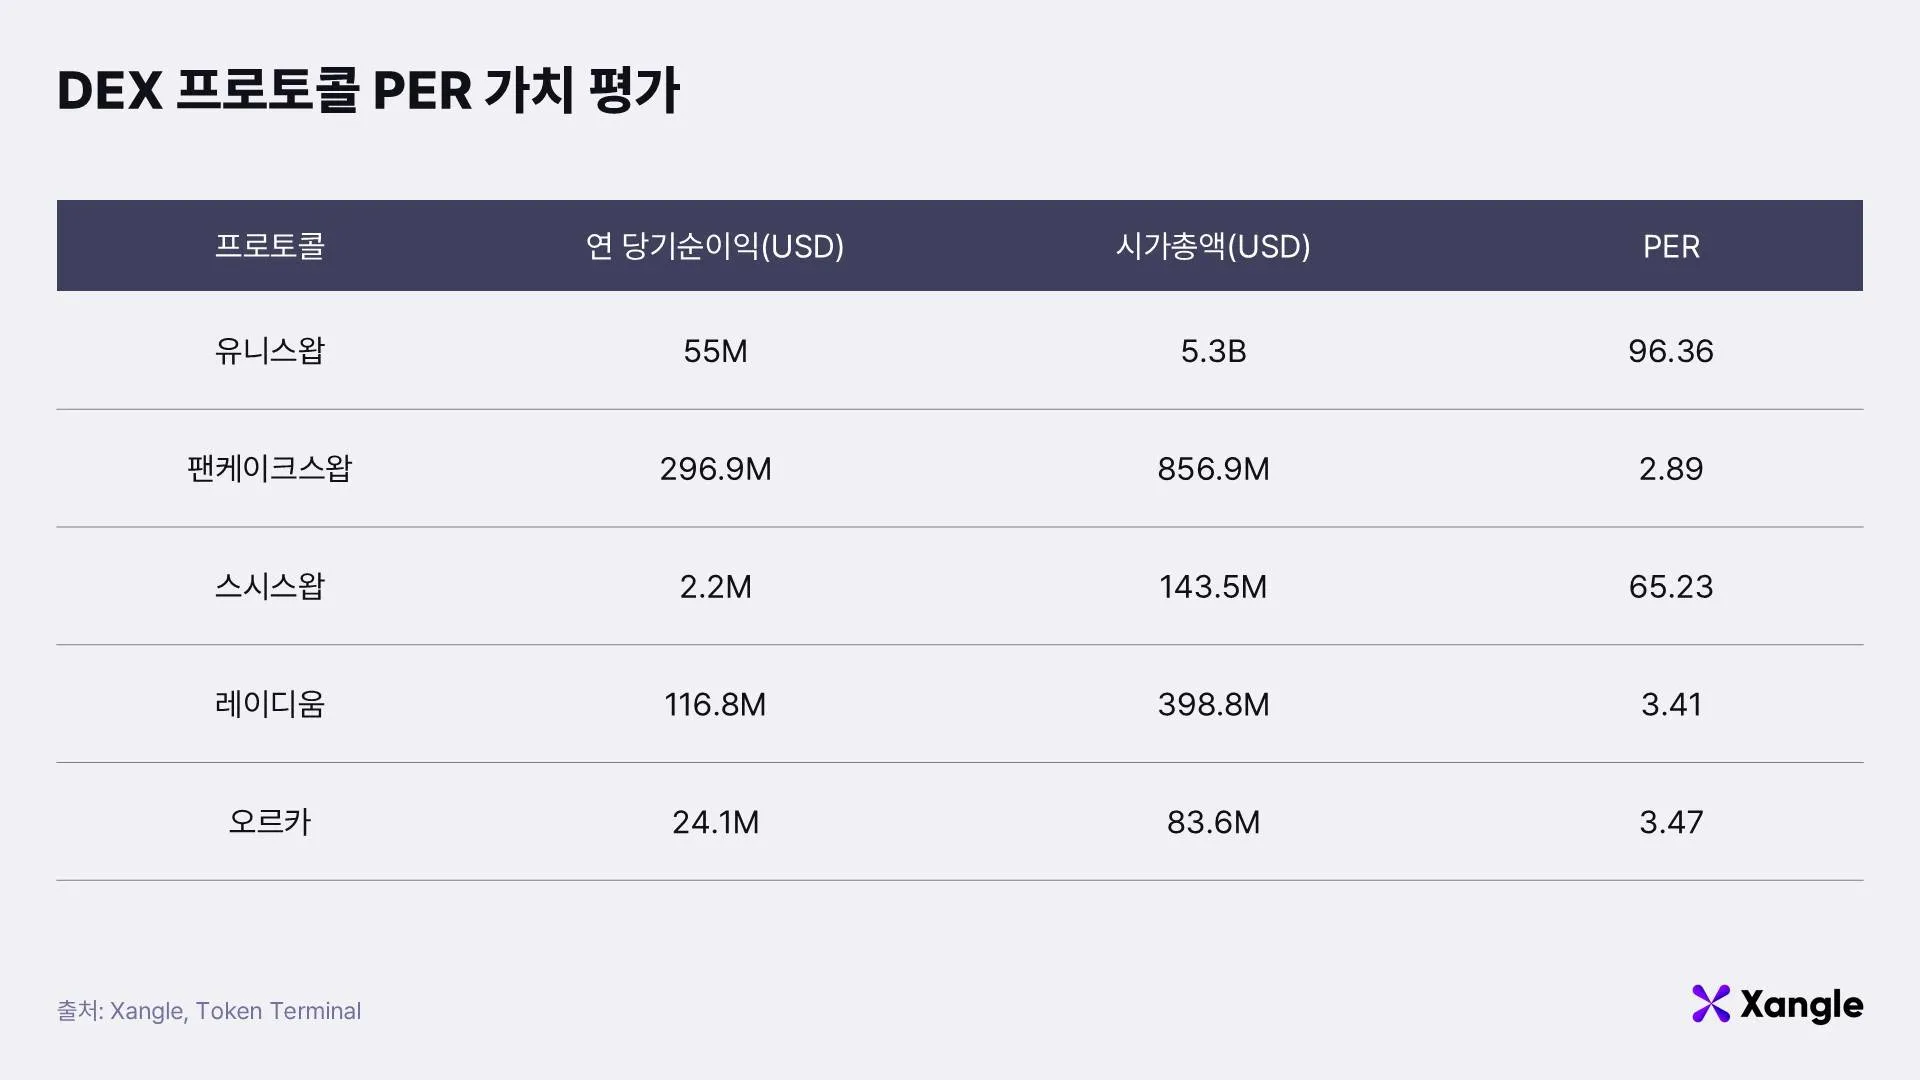Click the Xangle brand name text
This screenshot has width=1920, height=1080.
tap(1801, 1005)
